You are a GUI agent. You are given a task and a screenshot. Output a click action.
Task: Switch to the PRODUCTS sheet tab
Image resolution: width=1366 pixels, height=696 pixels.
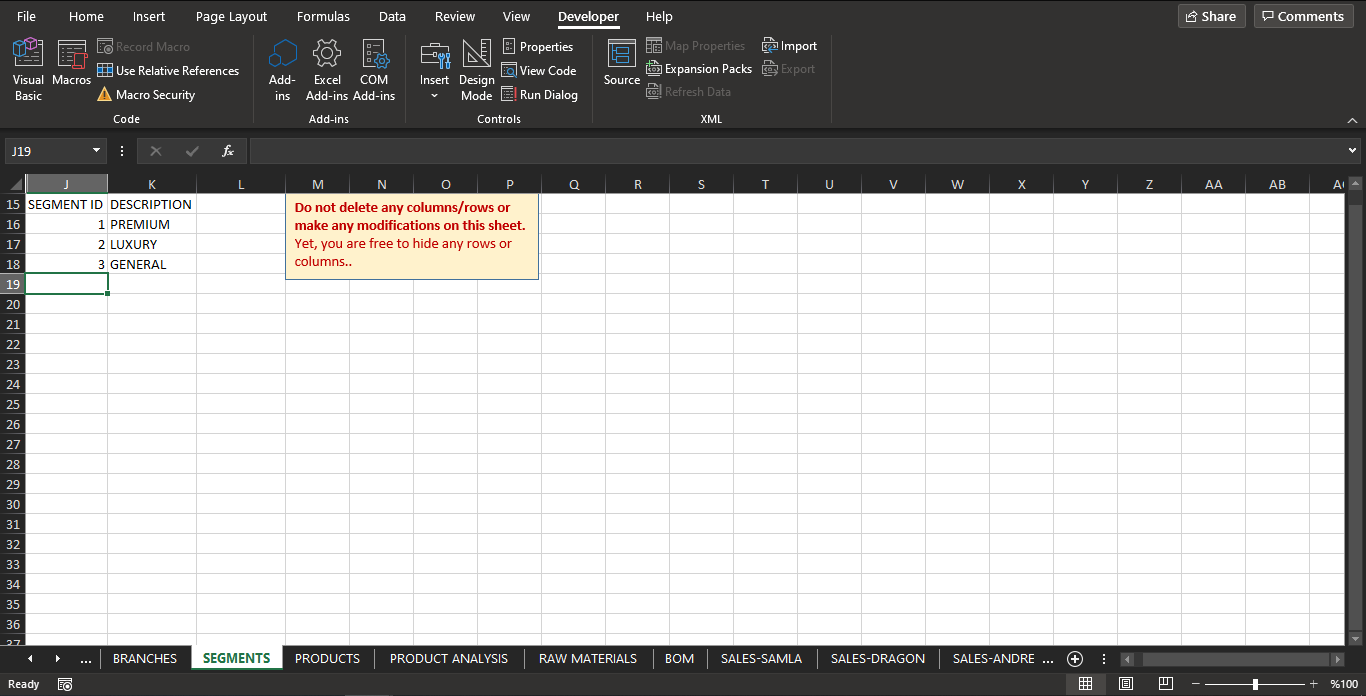coord(327,658)
